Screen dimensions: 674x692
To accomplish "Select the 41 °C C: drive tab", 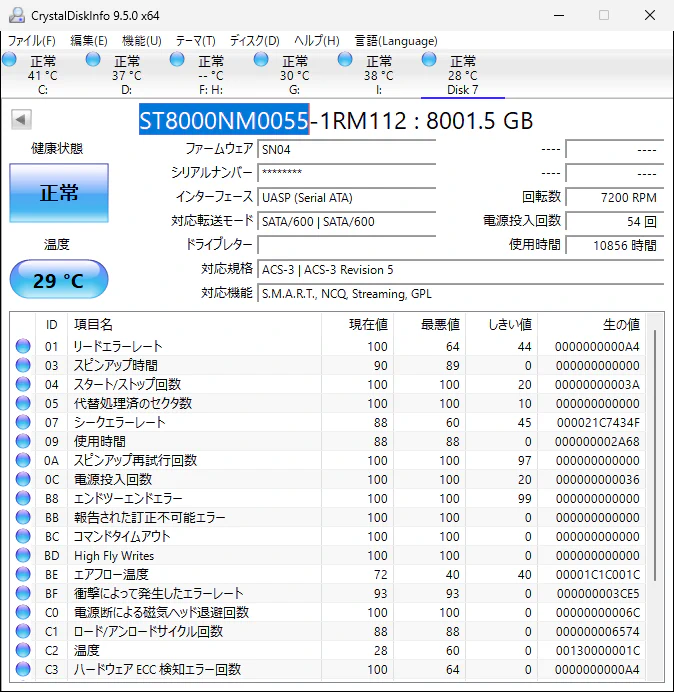I will pyautogui.click(x=42, y=75).
